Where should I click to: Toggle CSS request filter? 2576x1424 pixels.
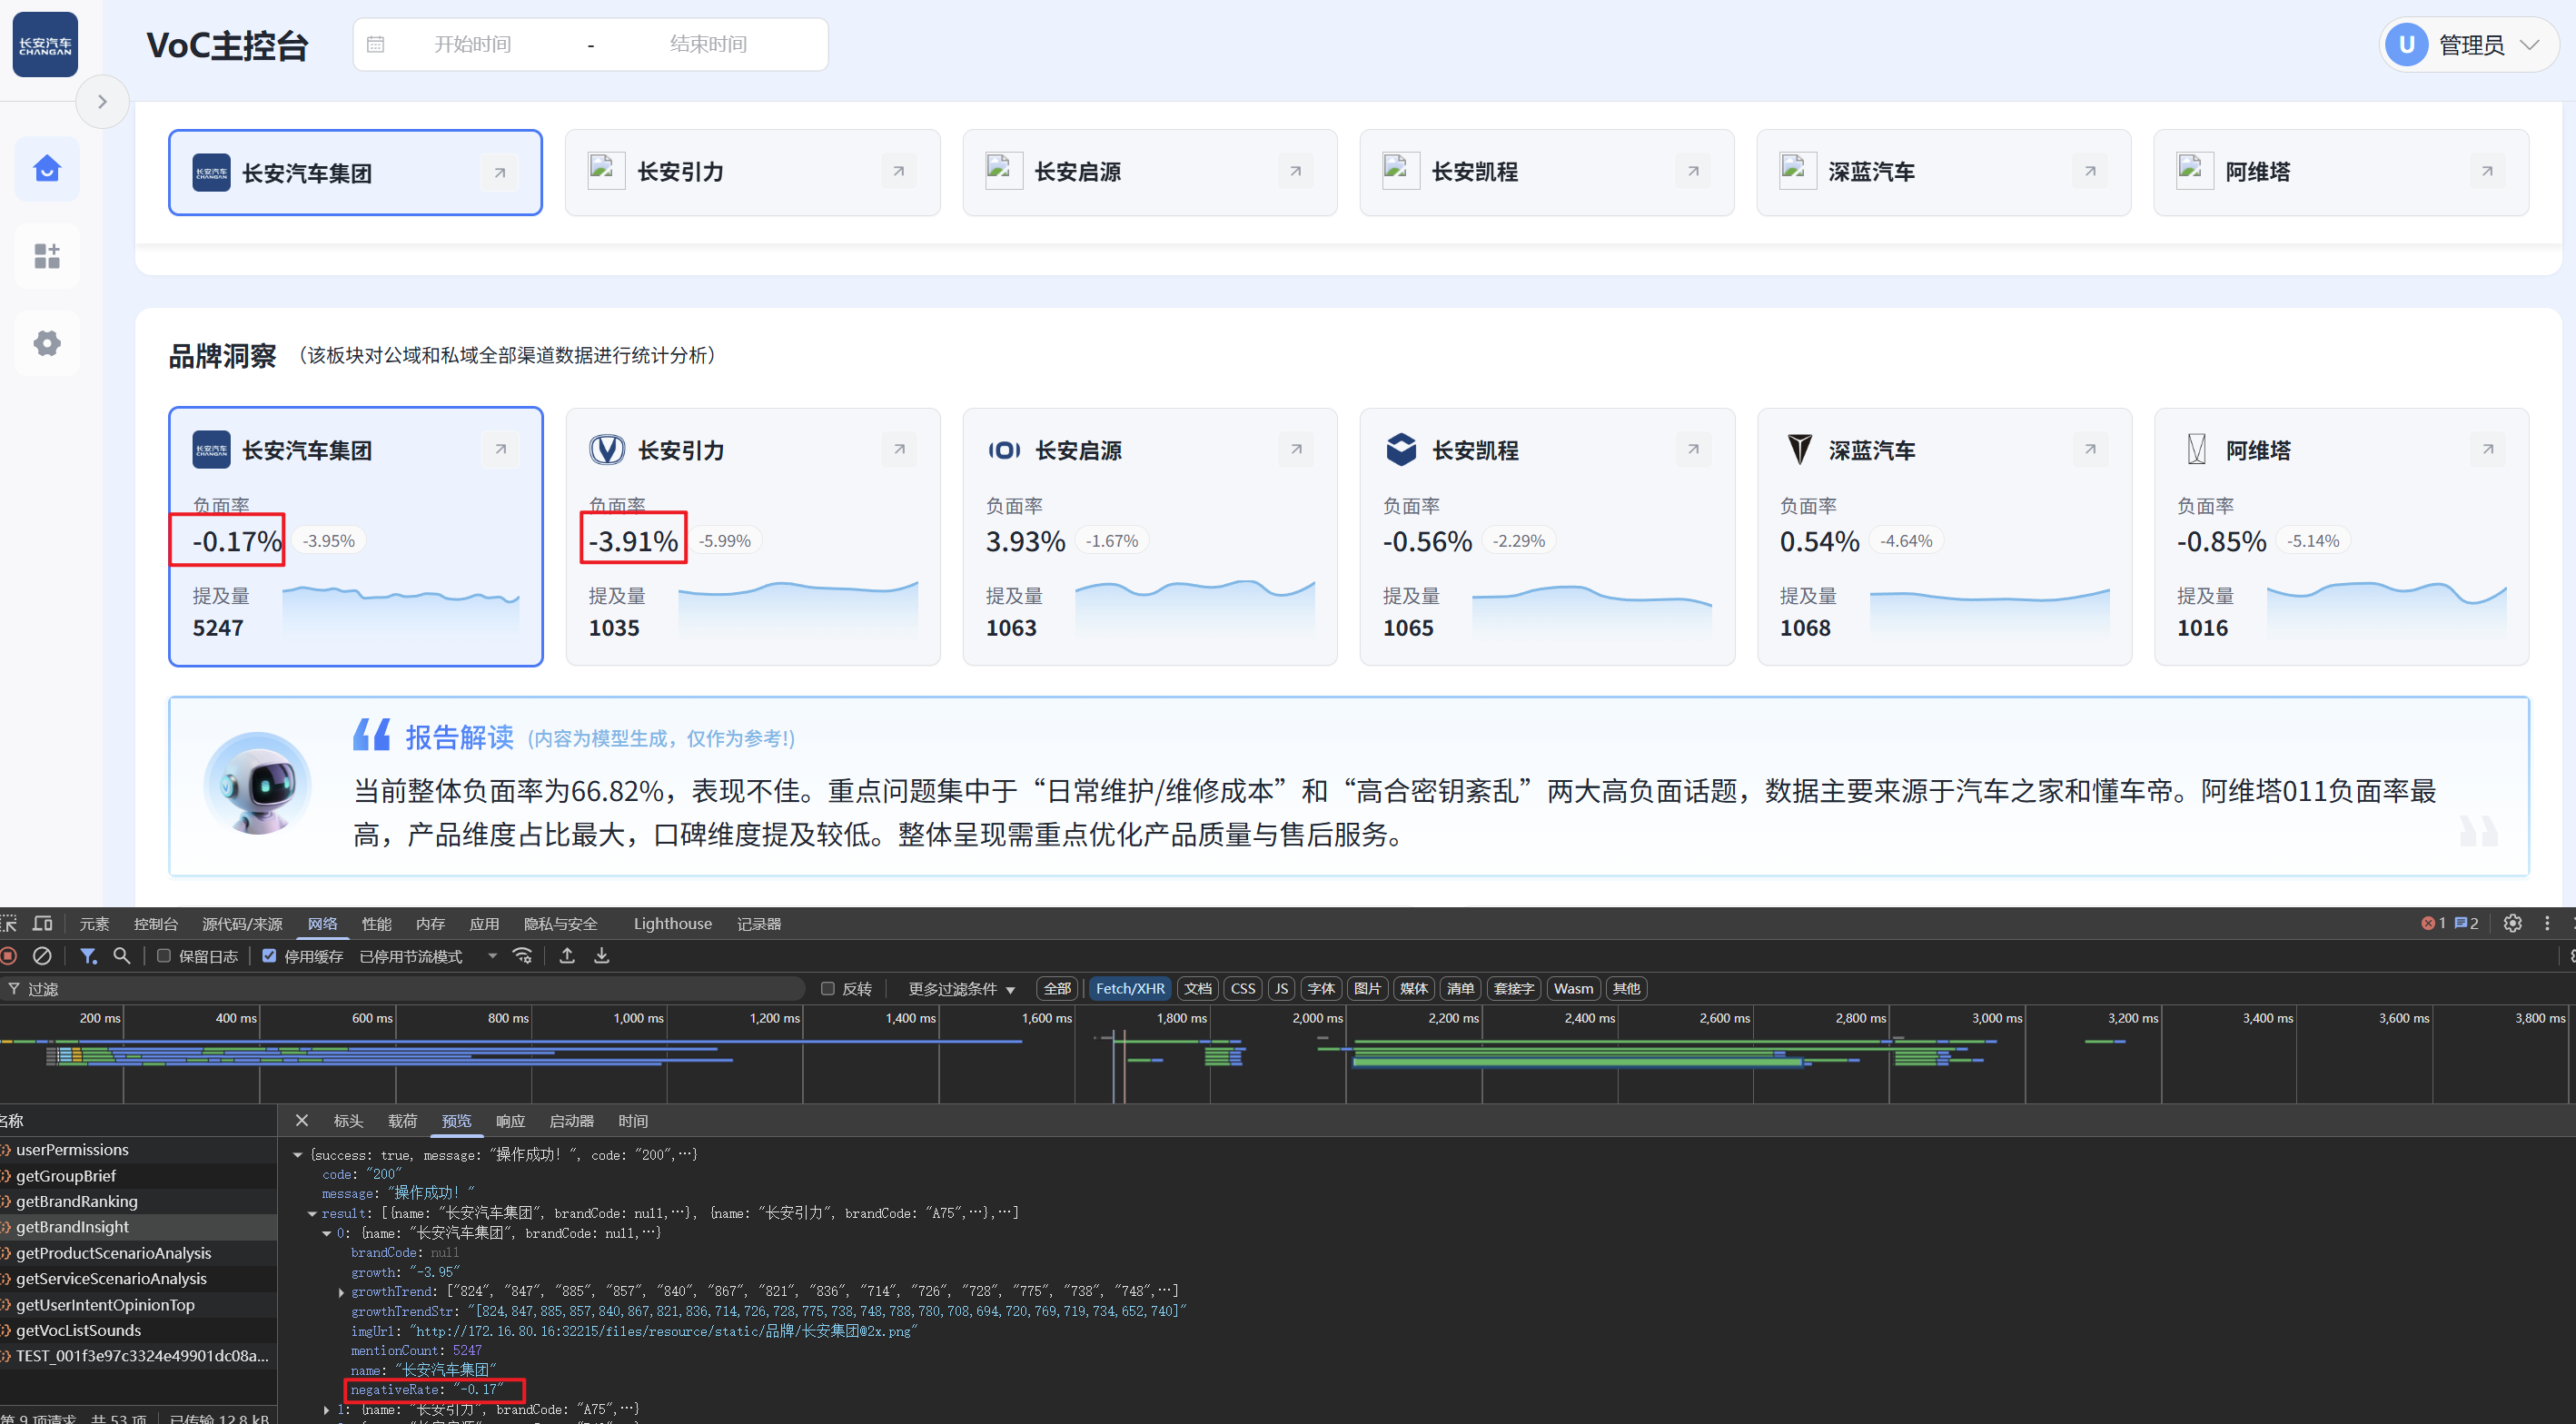coord(1243,988)
